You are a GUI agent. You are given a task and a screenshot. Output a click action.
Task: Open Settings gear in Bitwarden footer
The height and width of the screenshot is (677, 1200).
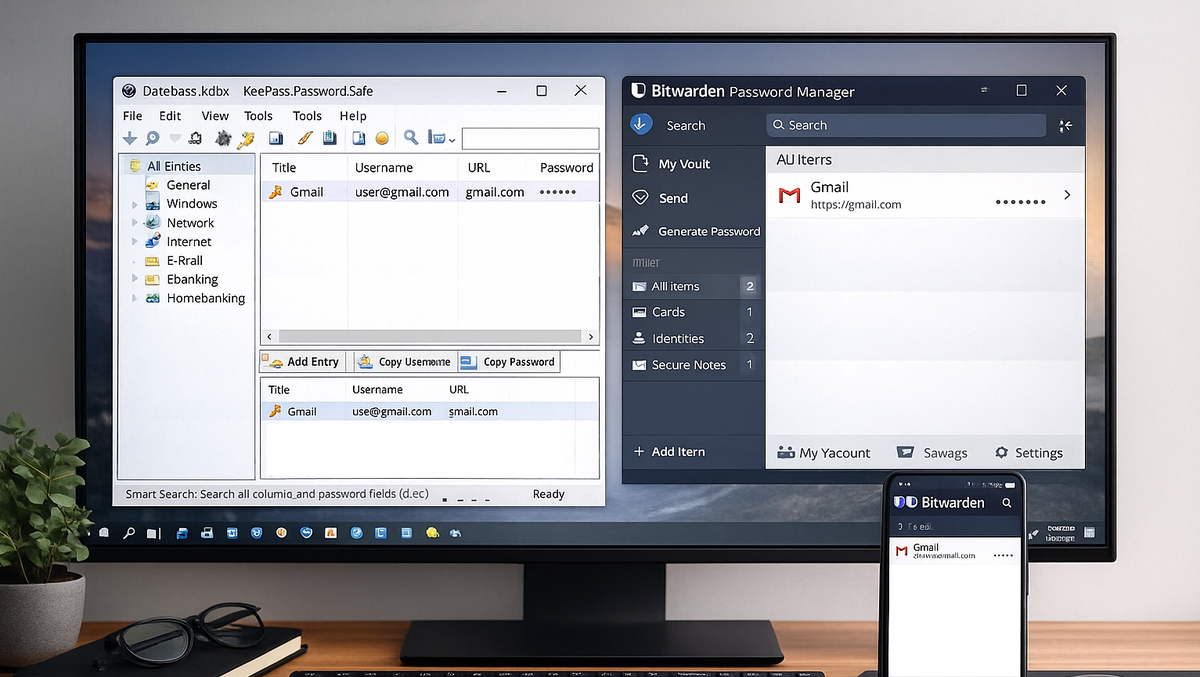1028,452
